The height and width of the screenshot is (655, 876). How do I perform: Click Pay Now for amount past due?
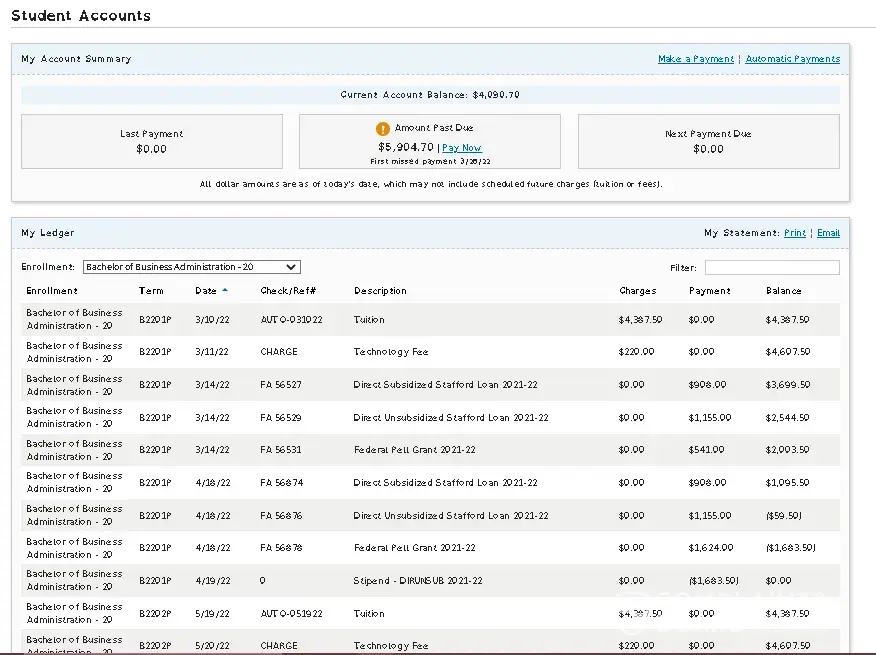pyautogui.click(x=461, y=148)
